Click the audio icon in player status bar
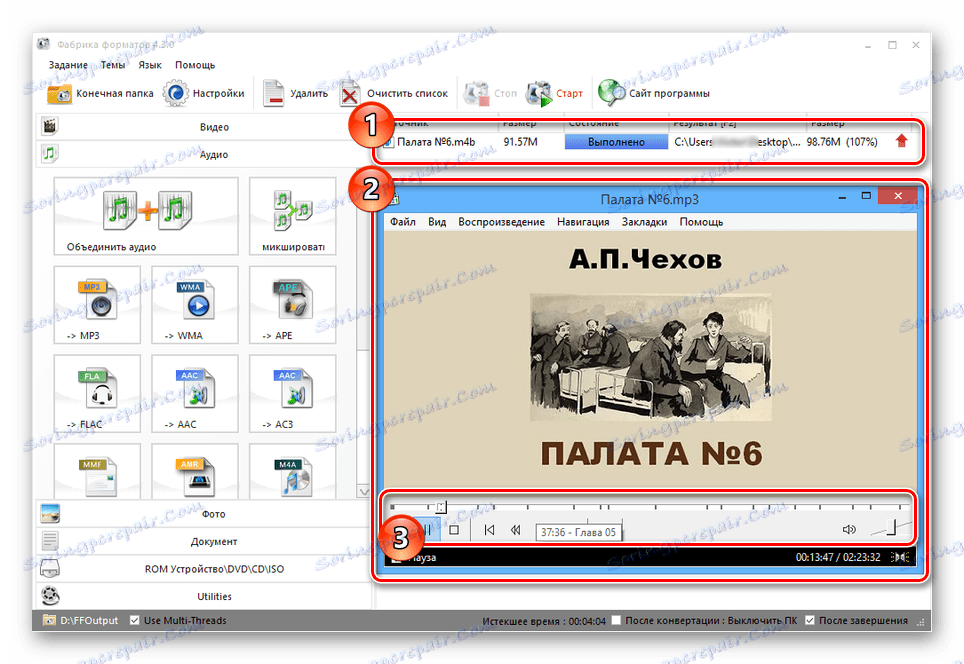 pyautogui.click(x=901, y=557)
